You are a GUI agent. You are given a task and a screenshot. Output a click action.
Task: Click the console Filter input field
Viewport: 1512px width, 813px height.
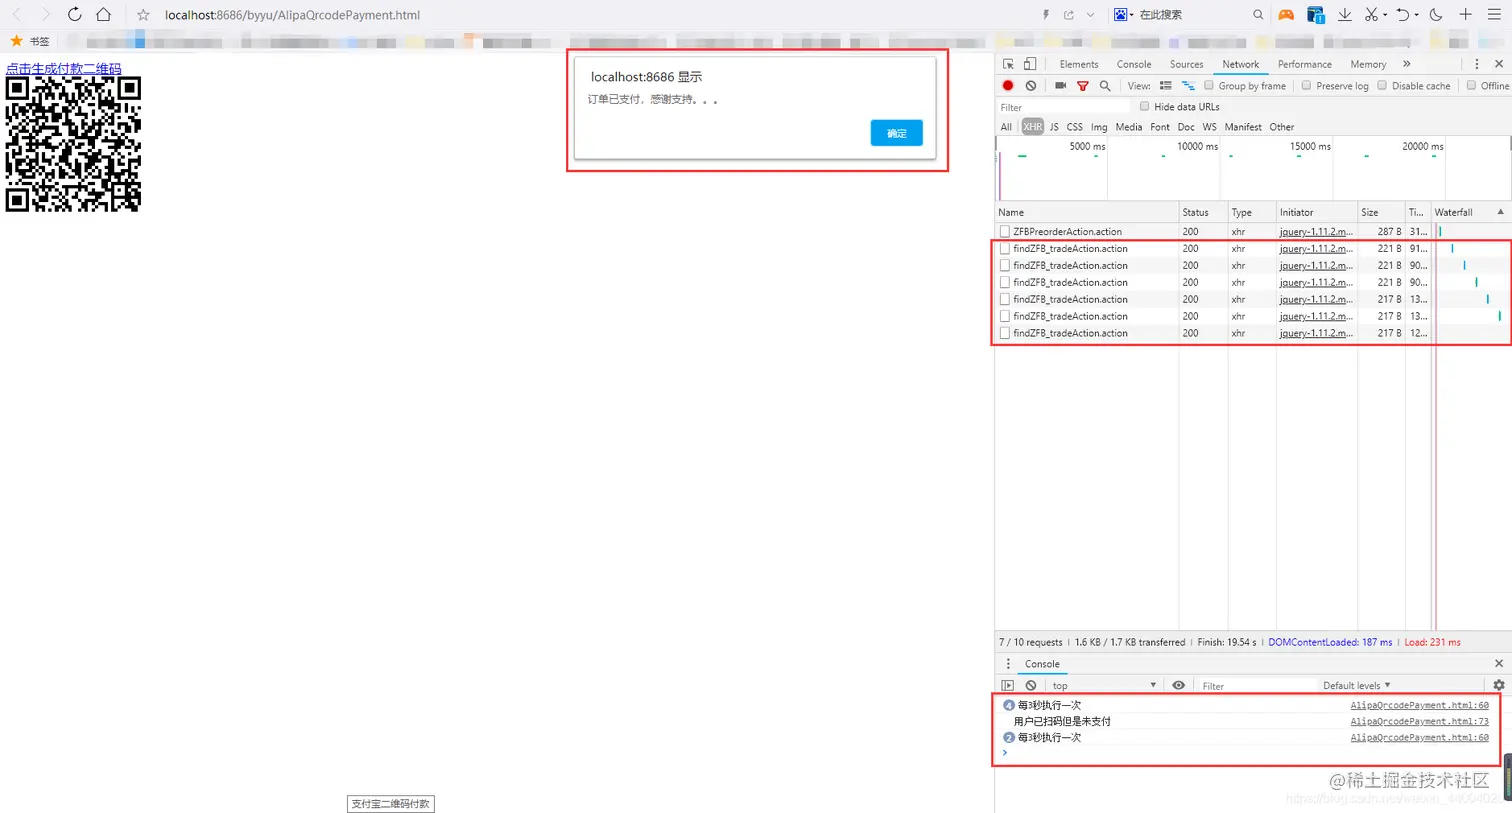[x=1258, y=686]
